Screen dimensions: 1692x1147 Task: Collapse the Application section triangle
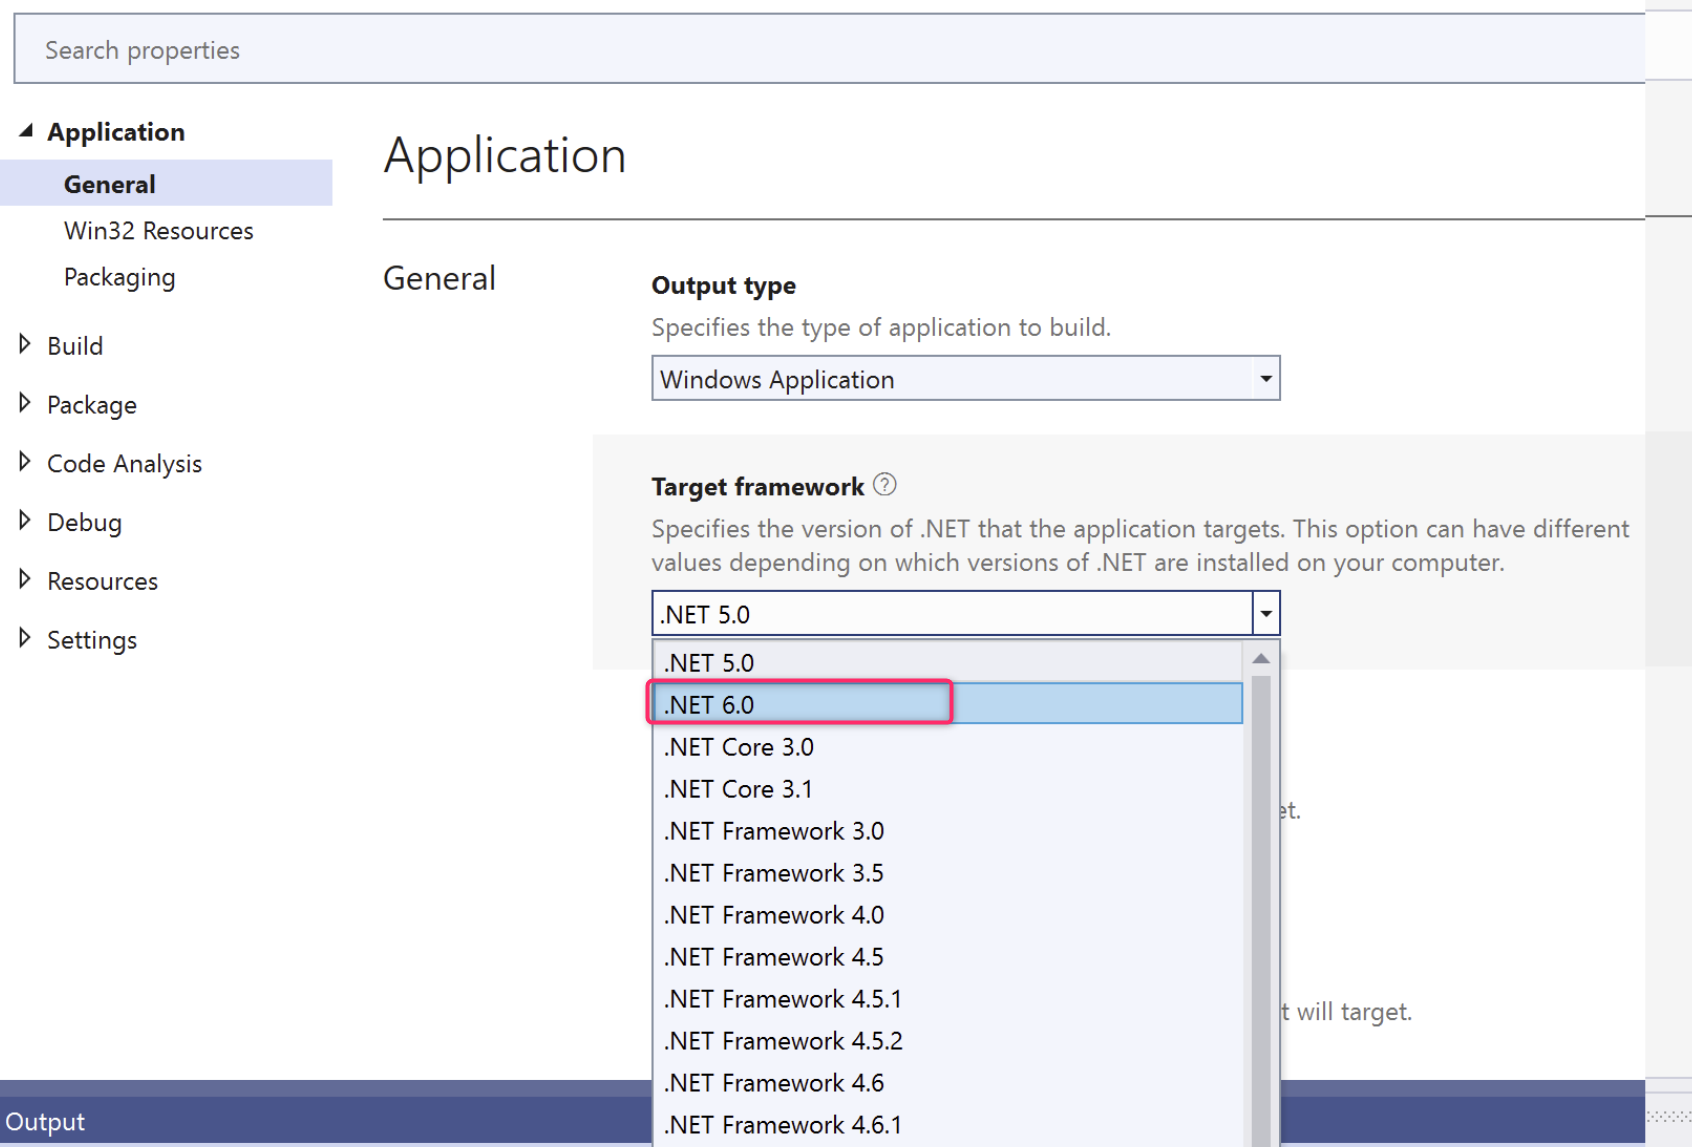point(25,129)
